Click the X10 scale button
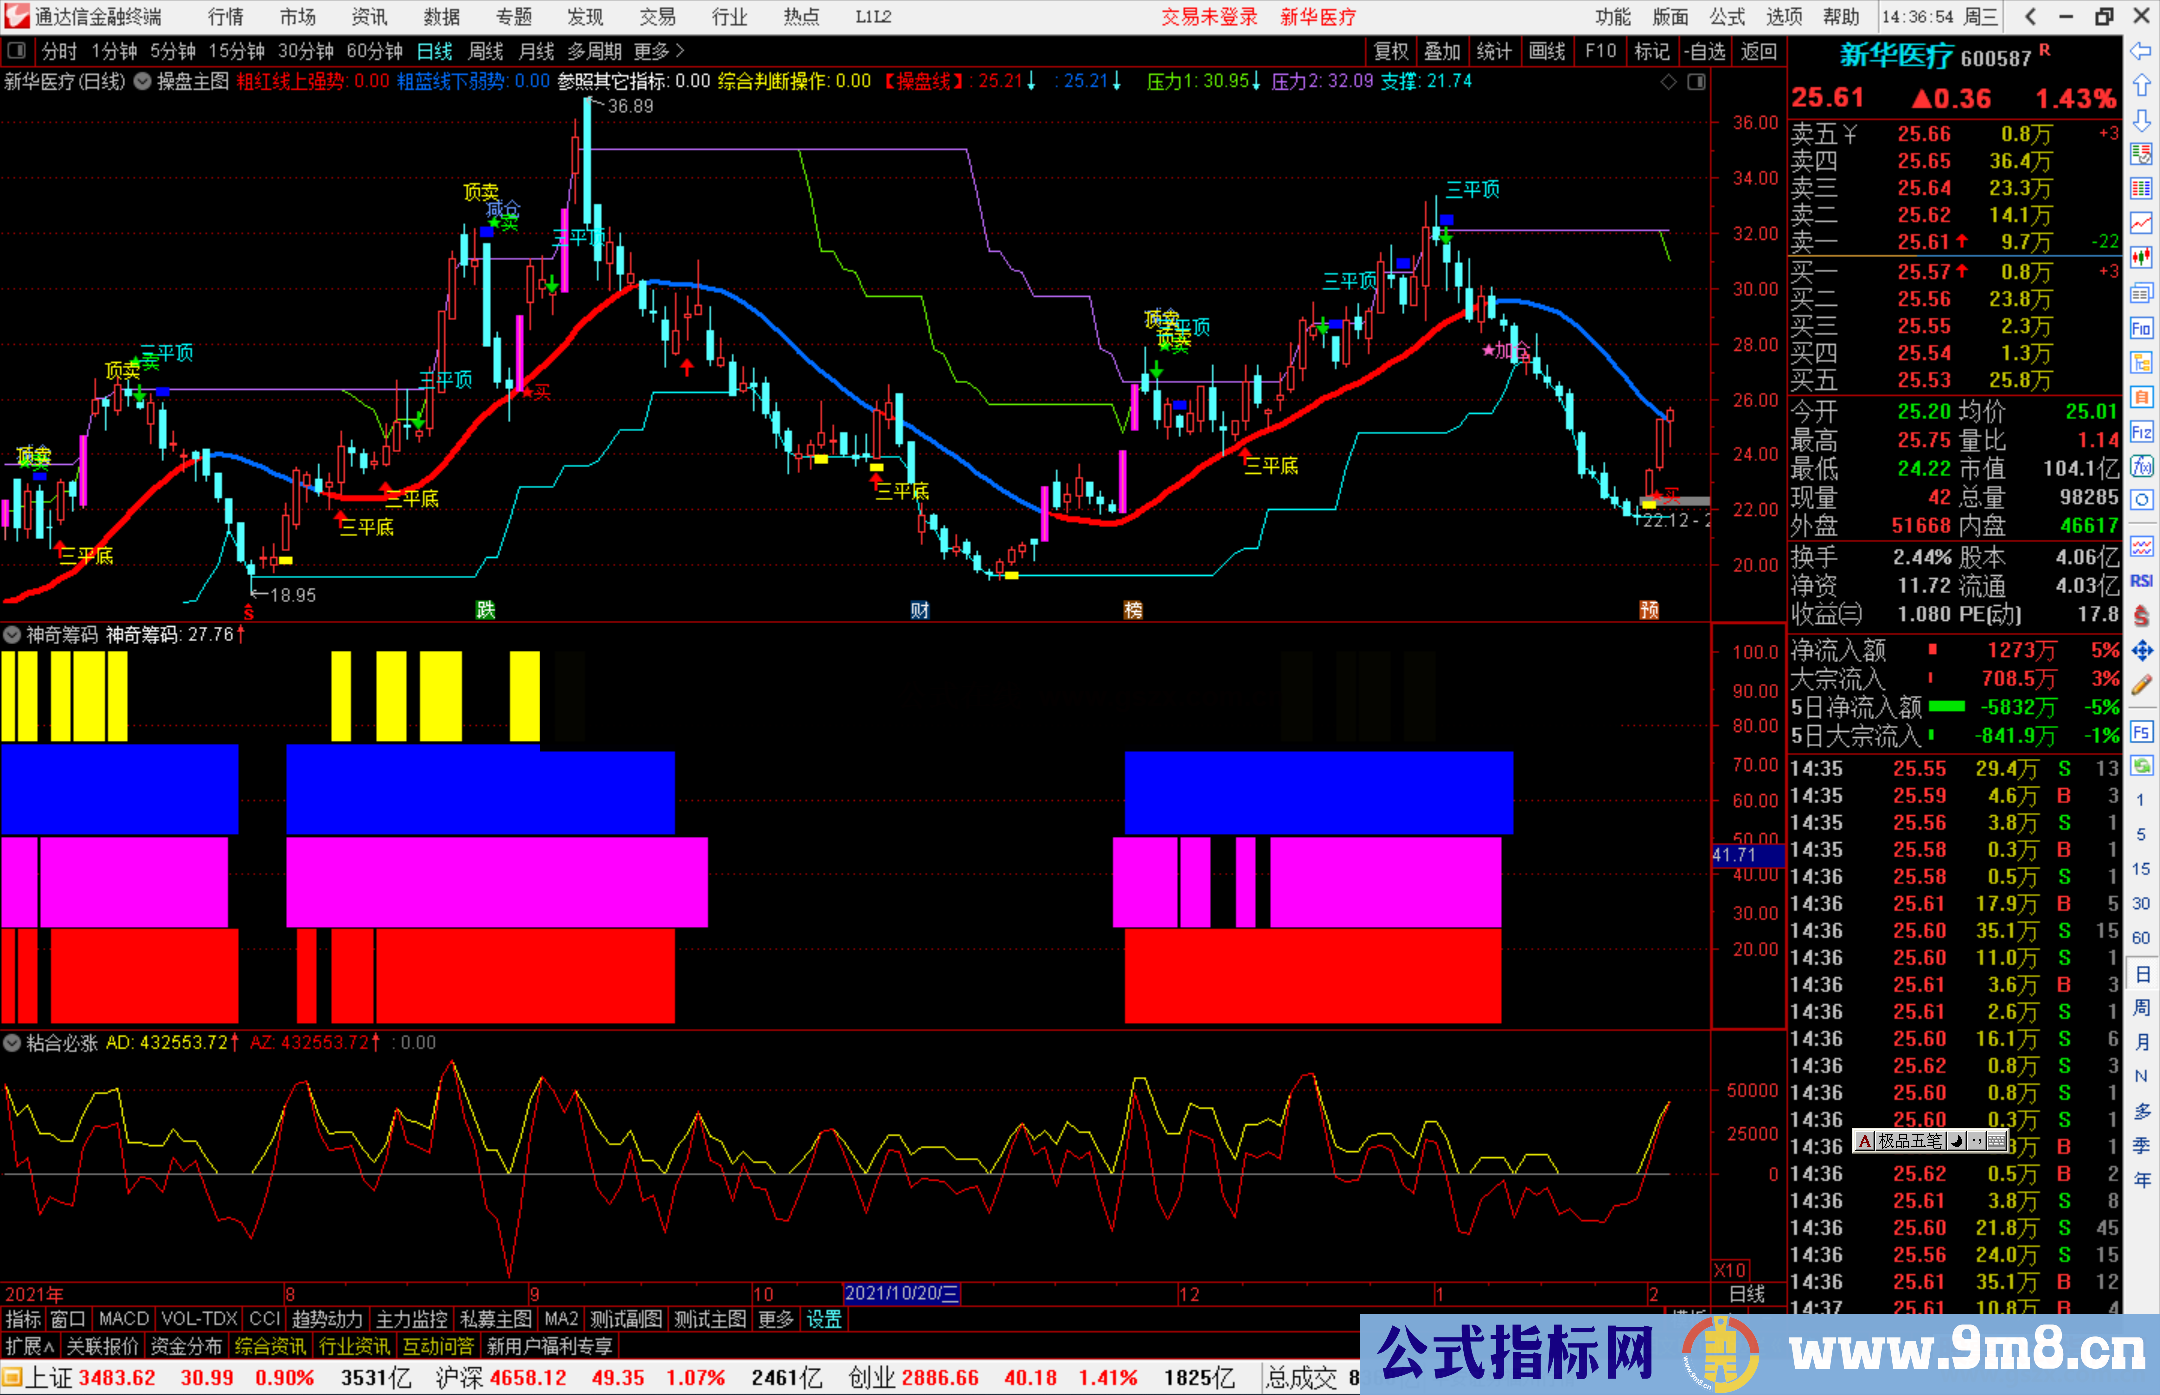 click(x=1730, y=1270)
